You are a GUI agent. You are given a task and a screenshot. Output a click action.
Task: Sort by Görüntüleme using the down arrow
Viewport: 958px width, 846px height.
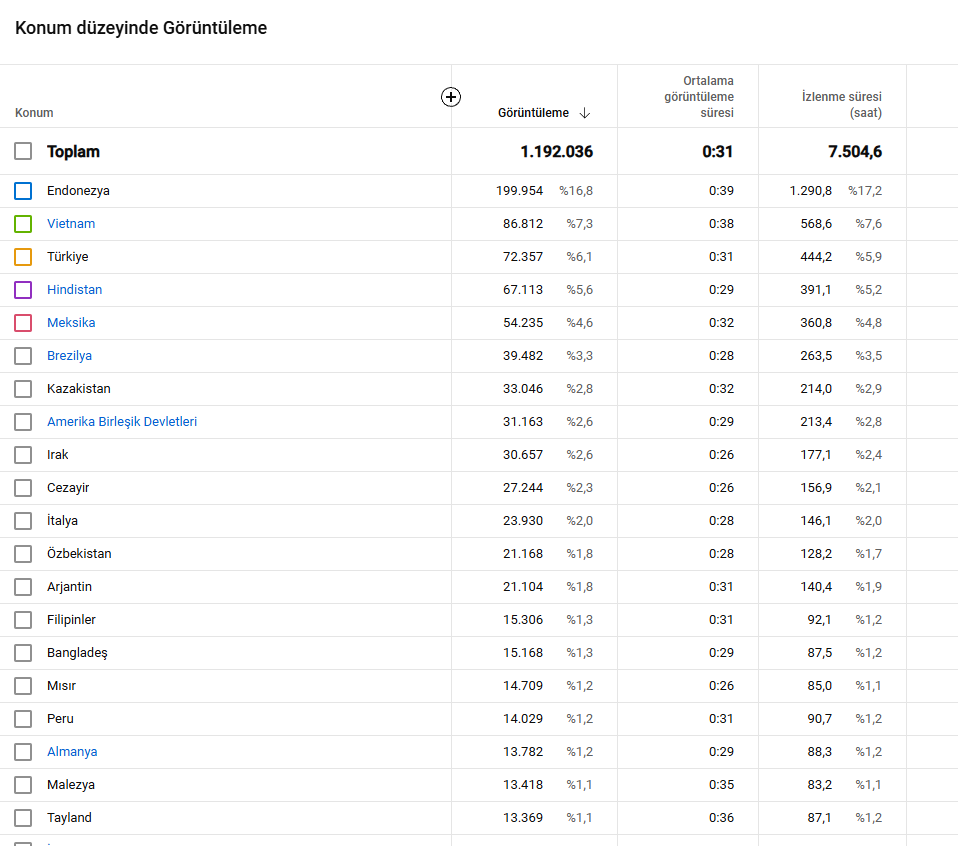(x=585, y=113)
